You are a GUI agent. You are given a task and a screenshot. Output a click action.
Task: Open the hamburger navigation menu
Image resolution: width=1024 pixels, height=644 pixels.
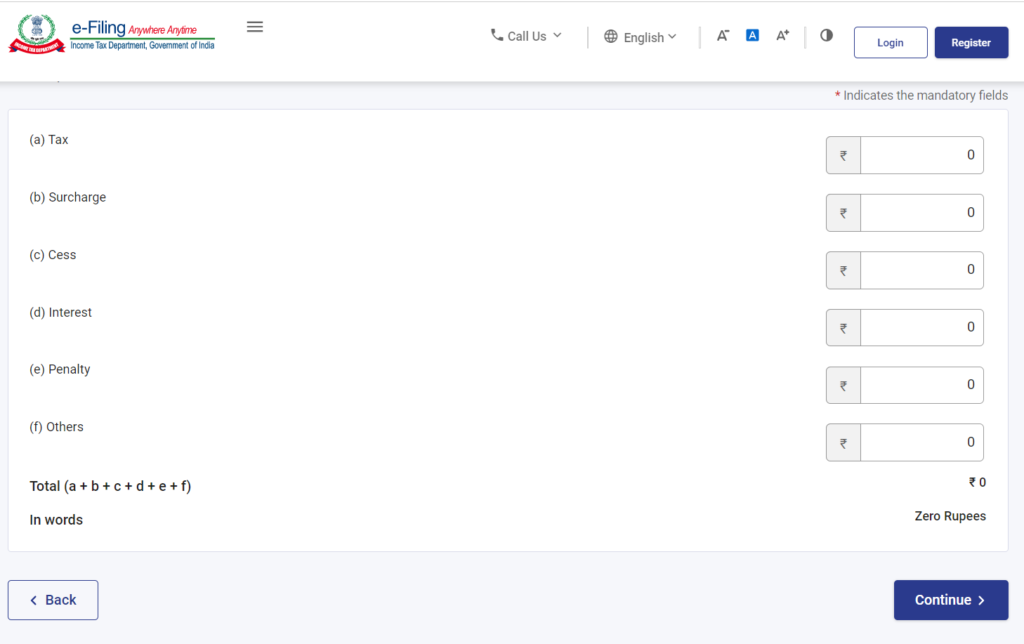[x=255, y=27]
